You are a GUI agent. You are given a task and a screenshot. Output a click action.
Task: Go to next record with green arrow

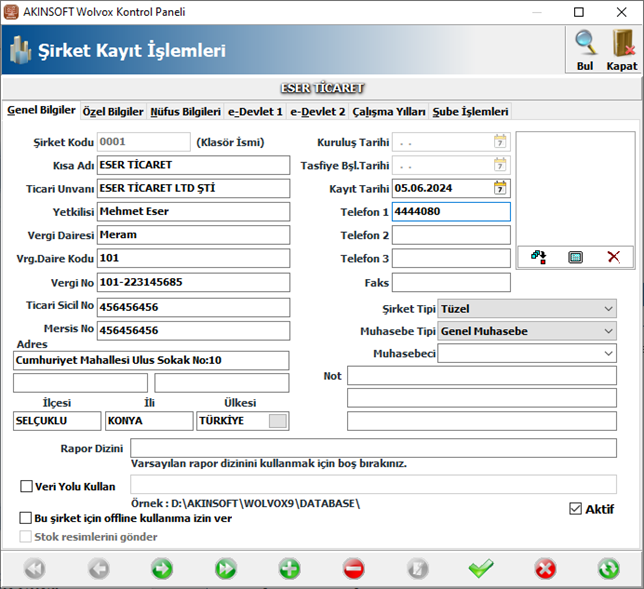point(162,569)
